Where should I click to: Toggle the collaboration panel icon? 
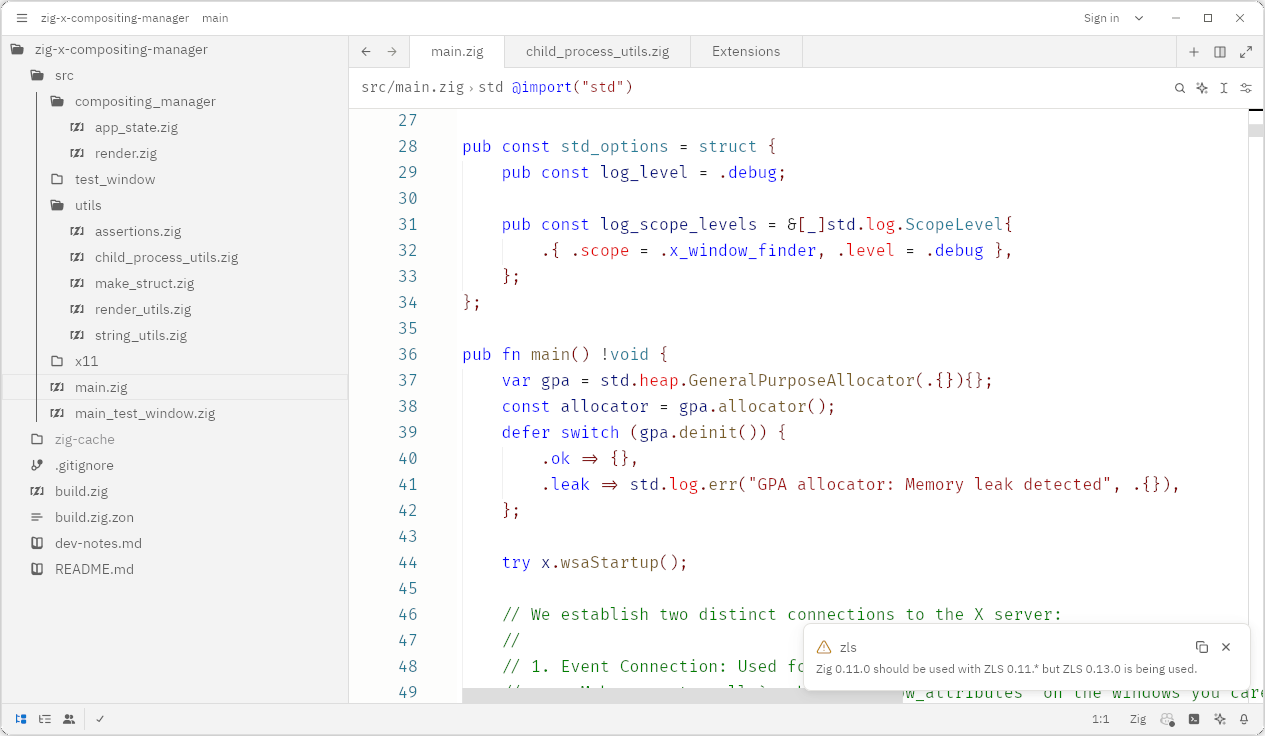[69, 718]
